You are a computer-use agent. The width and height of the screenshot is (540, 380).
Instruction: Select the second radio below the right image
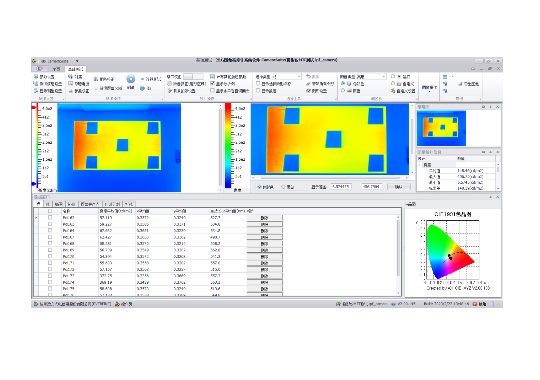283,187
